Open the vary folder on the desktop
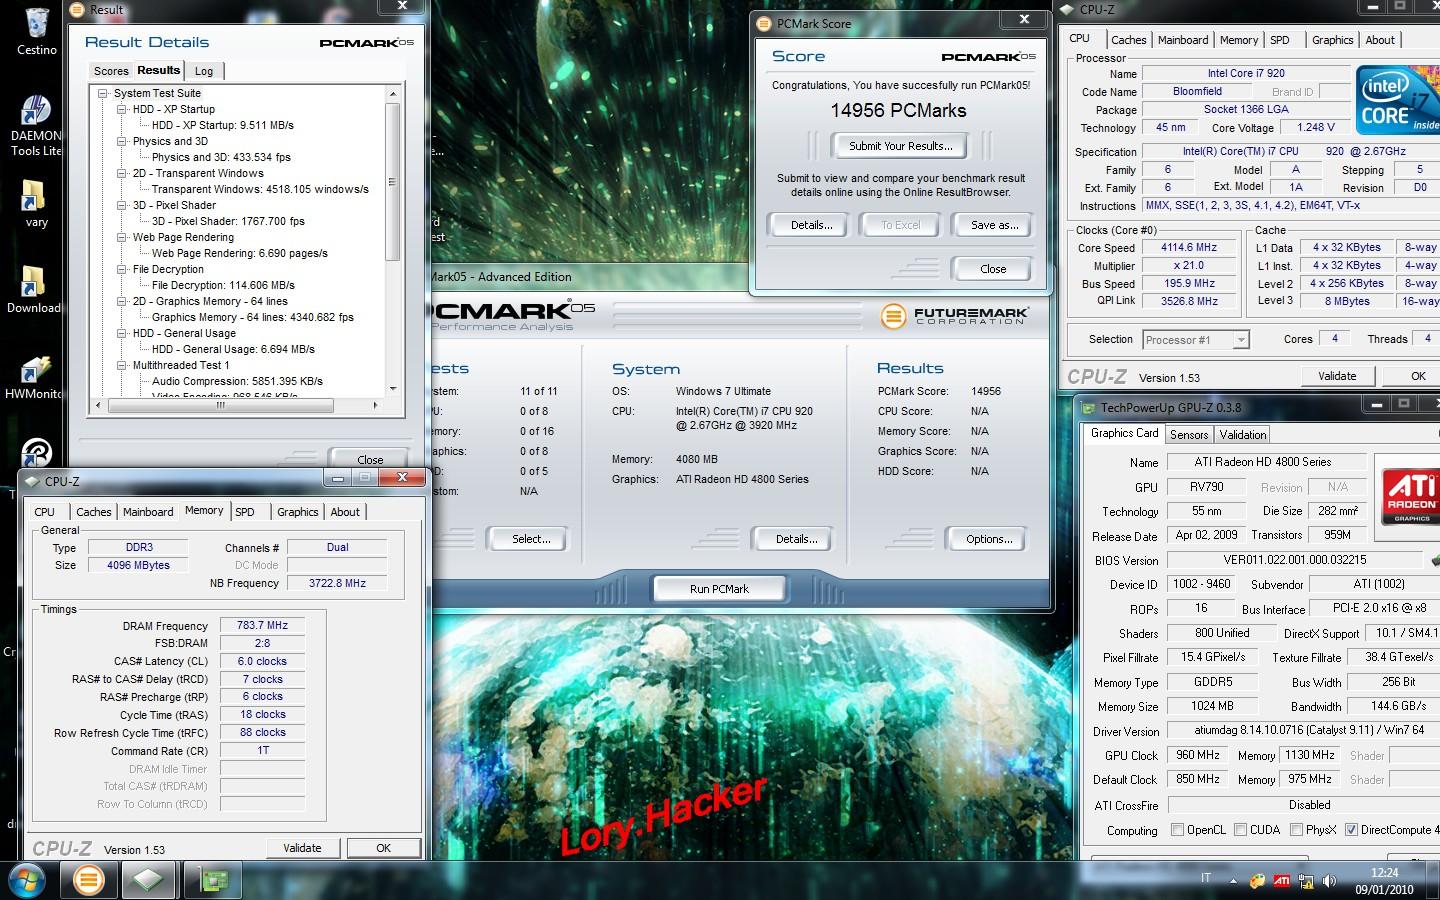The height and width of the screenshot is (900, 1440). pyautogui.click(x=36, y=203)
